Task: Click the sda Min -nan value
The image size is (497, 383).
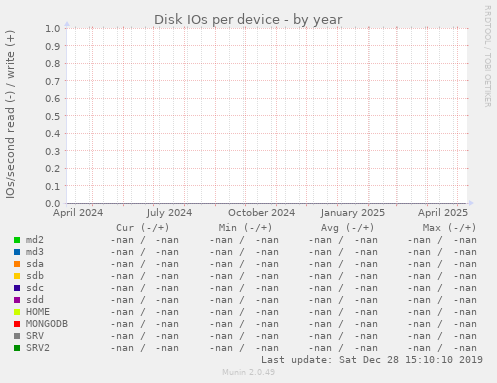Action: [x=244, y=264]
